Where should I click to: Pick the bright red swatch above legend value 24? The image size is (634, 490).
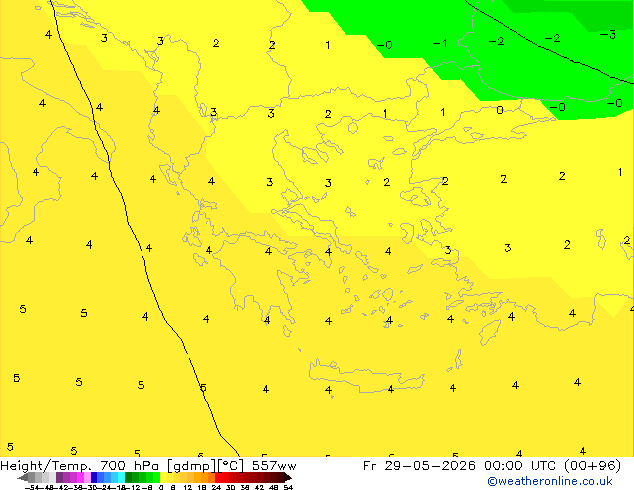point(219,477)
